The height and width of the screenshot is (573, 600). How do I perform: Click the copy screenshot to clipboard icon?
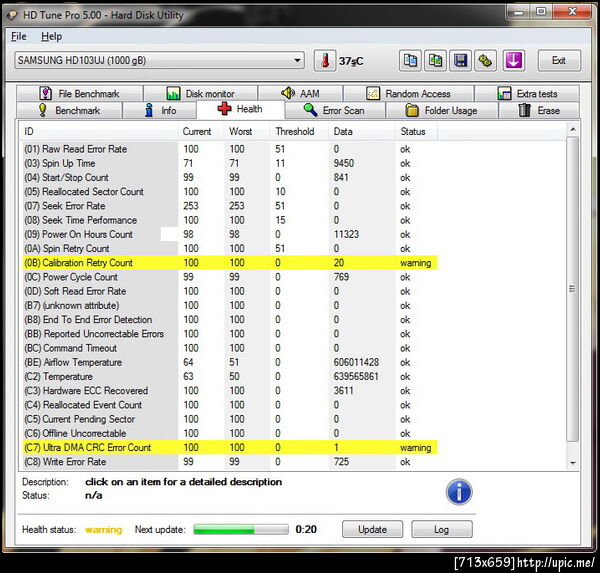435,60
